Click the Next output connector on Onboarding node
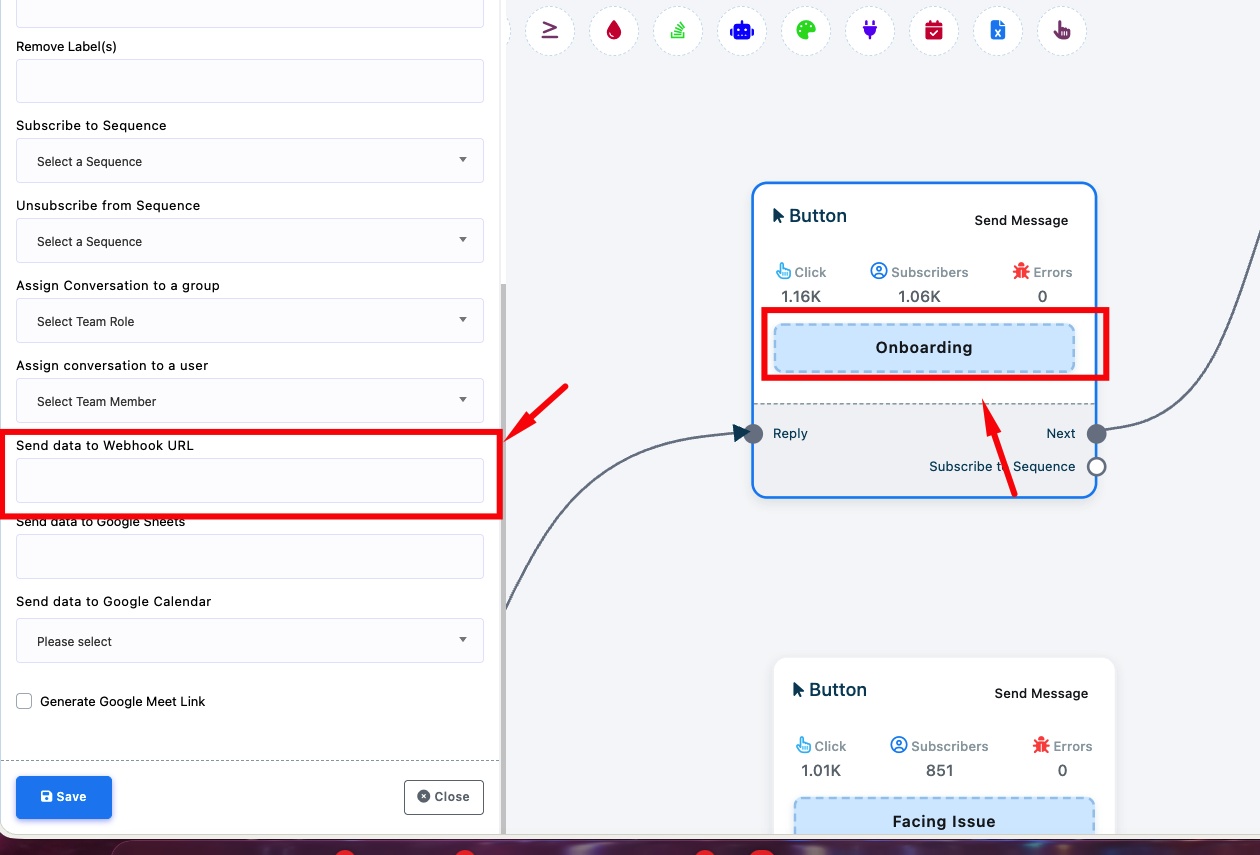Image resolution: width=1260 pixels, height=855 pixels. click(1097, 433)
